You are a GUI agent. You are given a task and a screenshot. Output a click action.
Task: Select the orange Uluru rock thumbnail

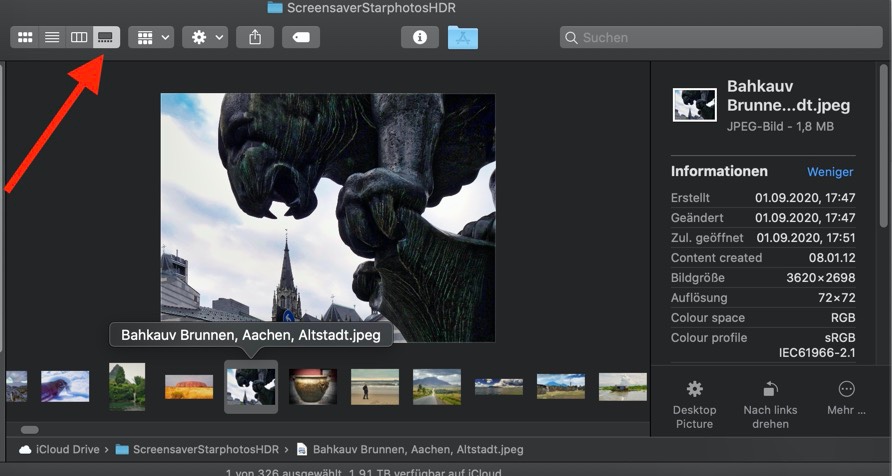[x=189, y=387]
